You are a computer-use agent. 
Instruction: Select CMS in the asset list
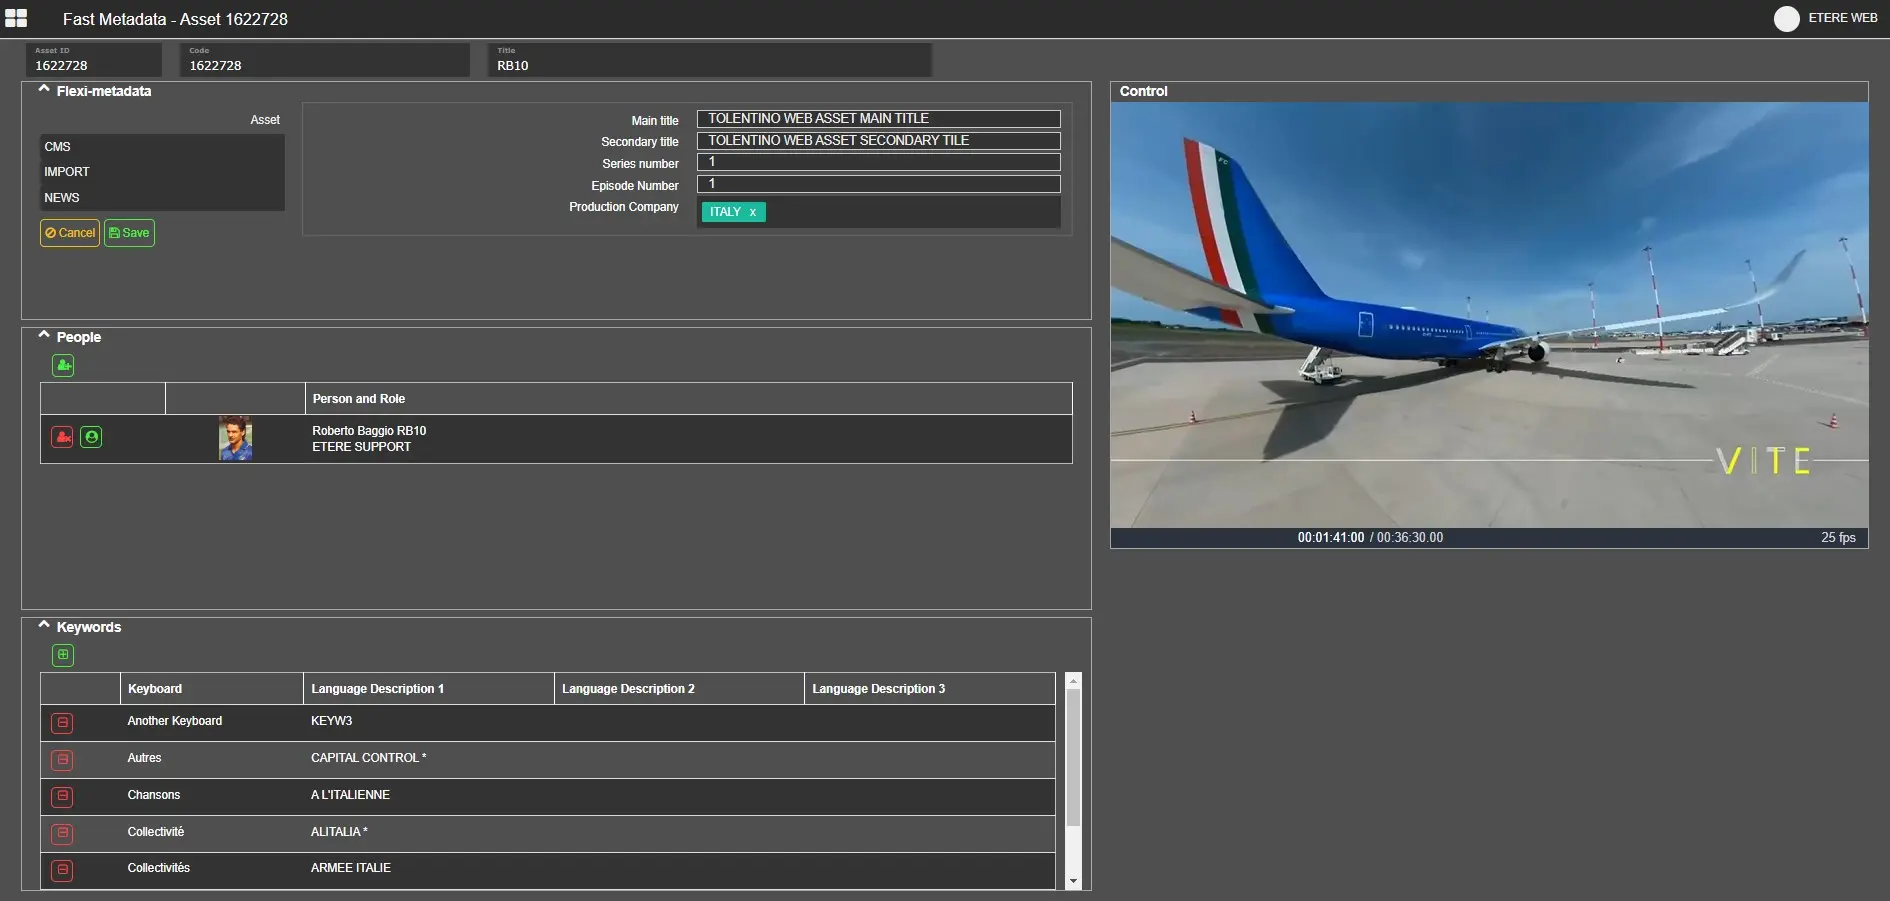(x=58, y=147)
